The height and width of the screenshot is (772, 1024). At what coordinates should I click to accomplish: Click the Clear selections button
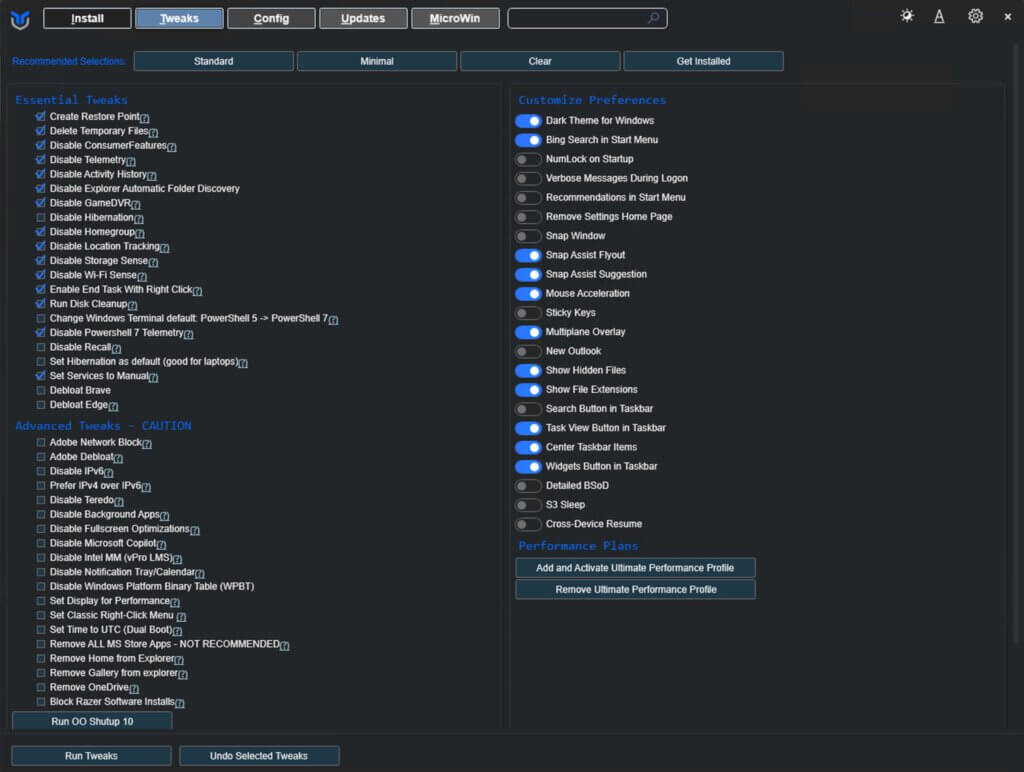pos(540,61)
